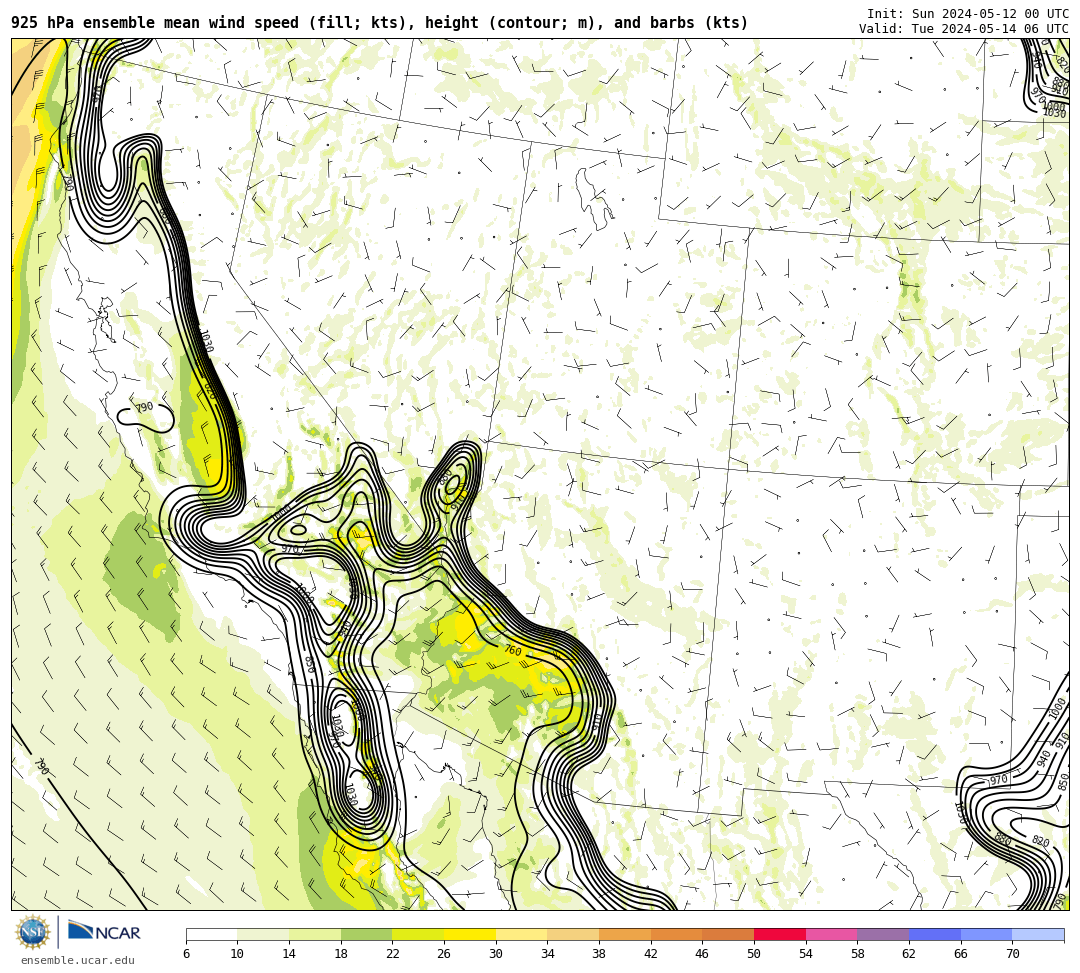1080x973 pixels.
Task: Click the colorbar tick label 14
Action: point(289,954)
